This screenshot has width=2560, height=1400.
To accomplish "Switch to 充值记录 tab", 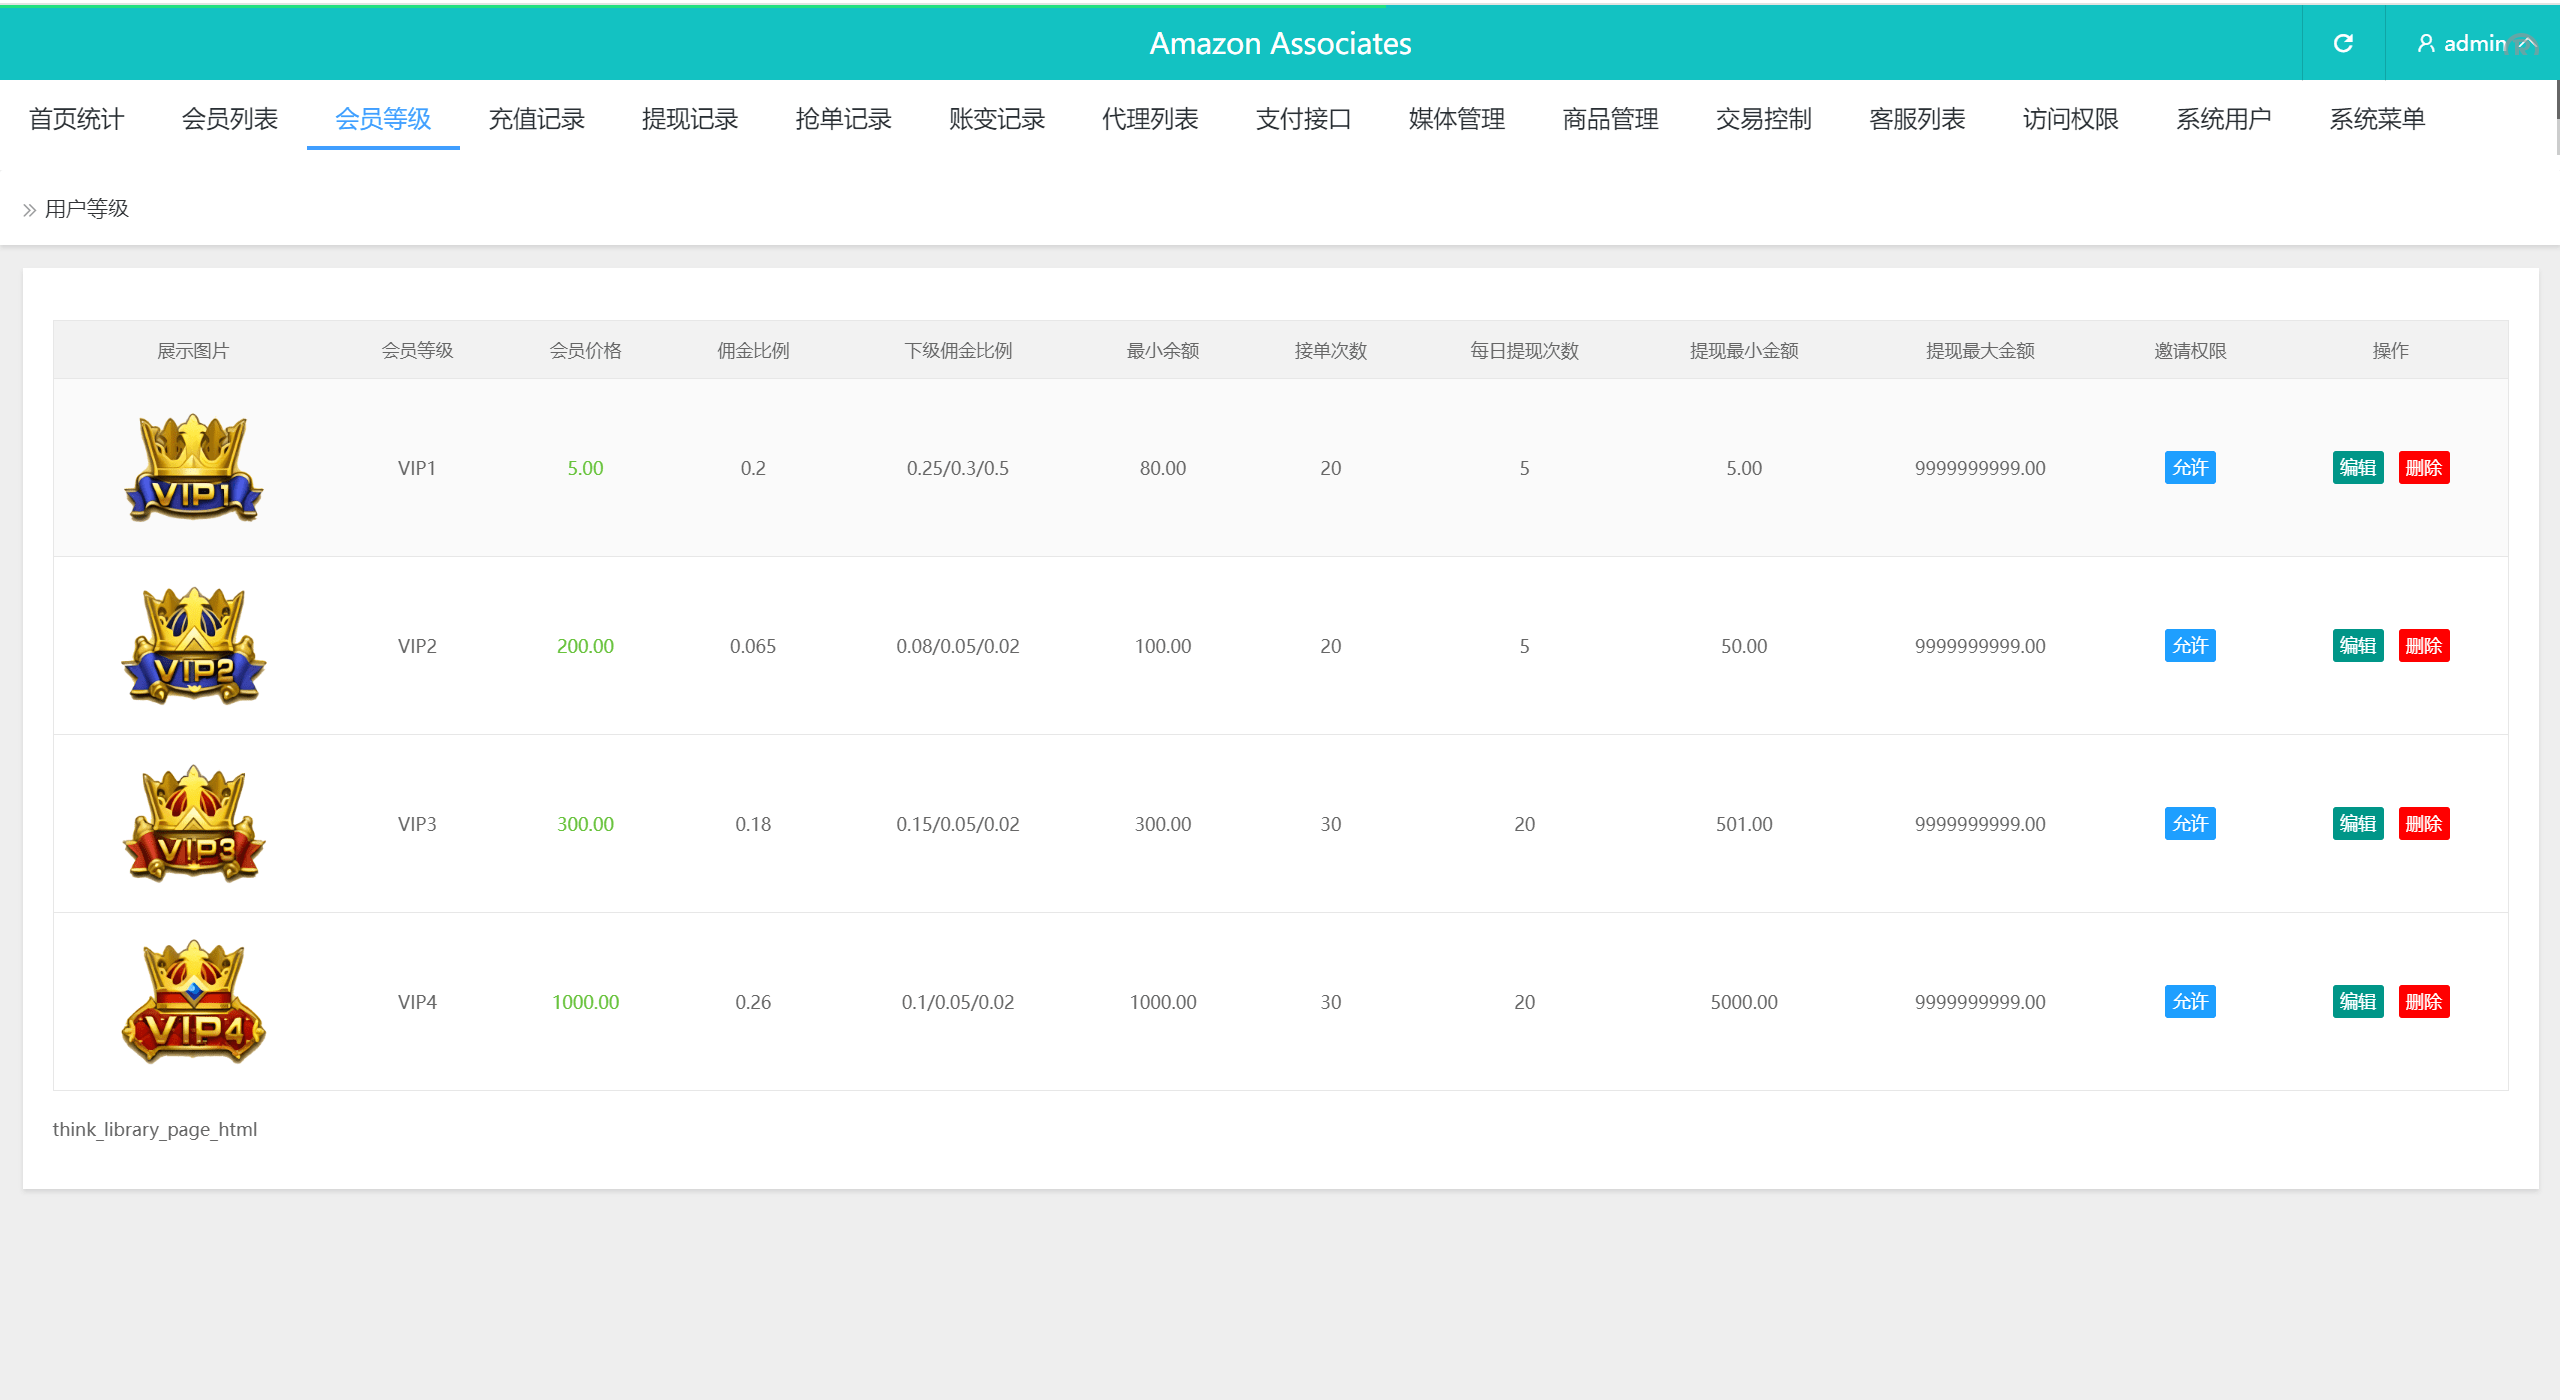I will pos(536,119).
